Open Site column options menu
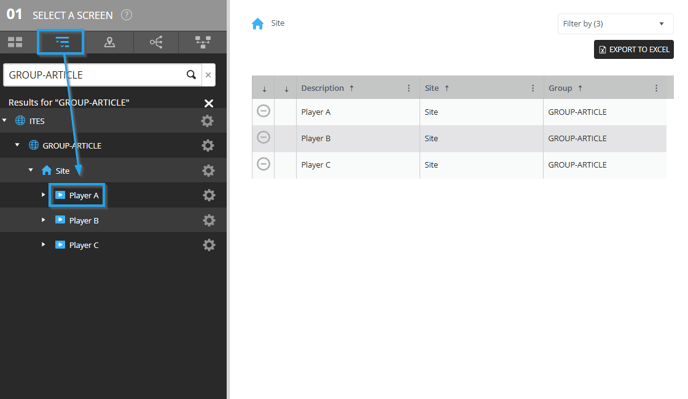Viewport: 688px width, 399px height. 533,88
